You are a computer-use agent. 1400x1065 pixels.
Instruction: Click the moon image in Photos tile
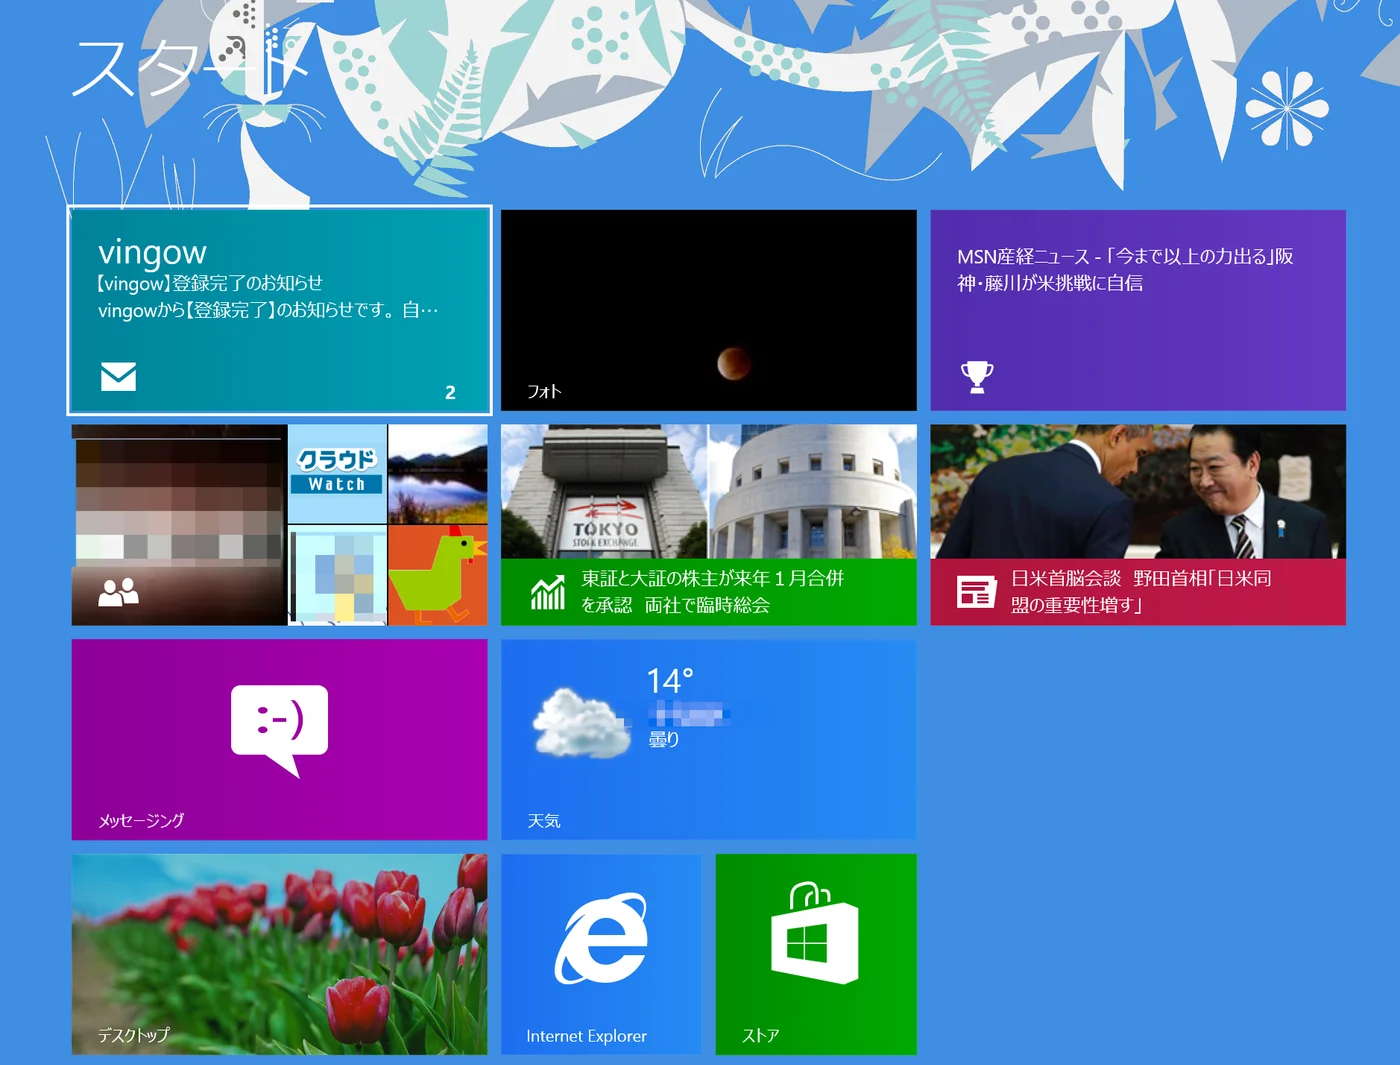pos(733,363)
